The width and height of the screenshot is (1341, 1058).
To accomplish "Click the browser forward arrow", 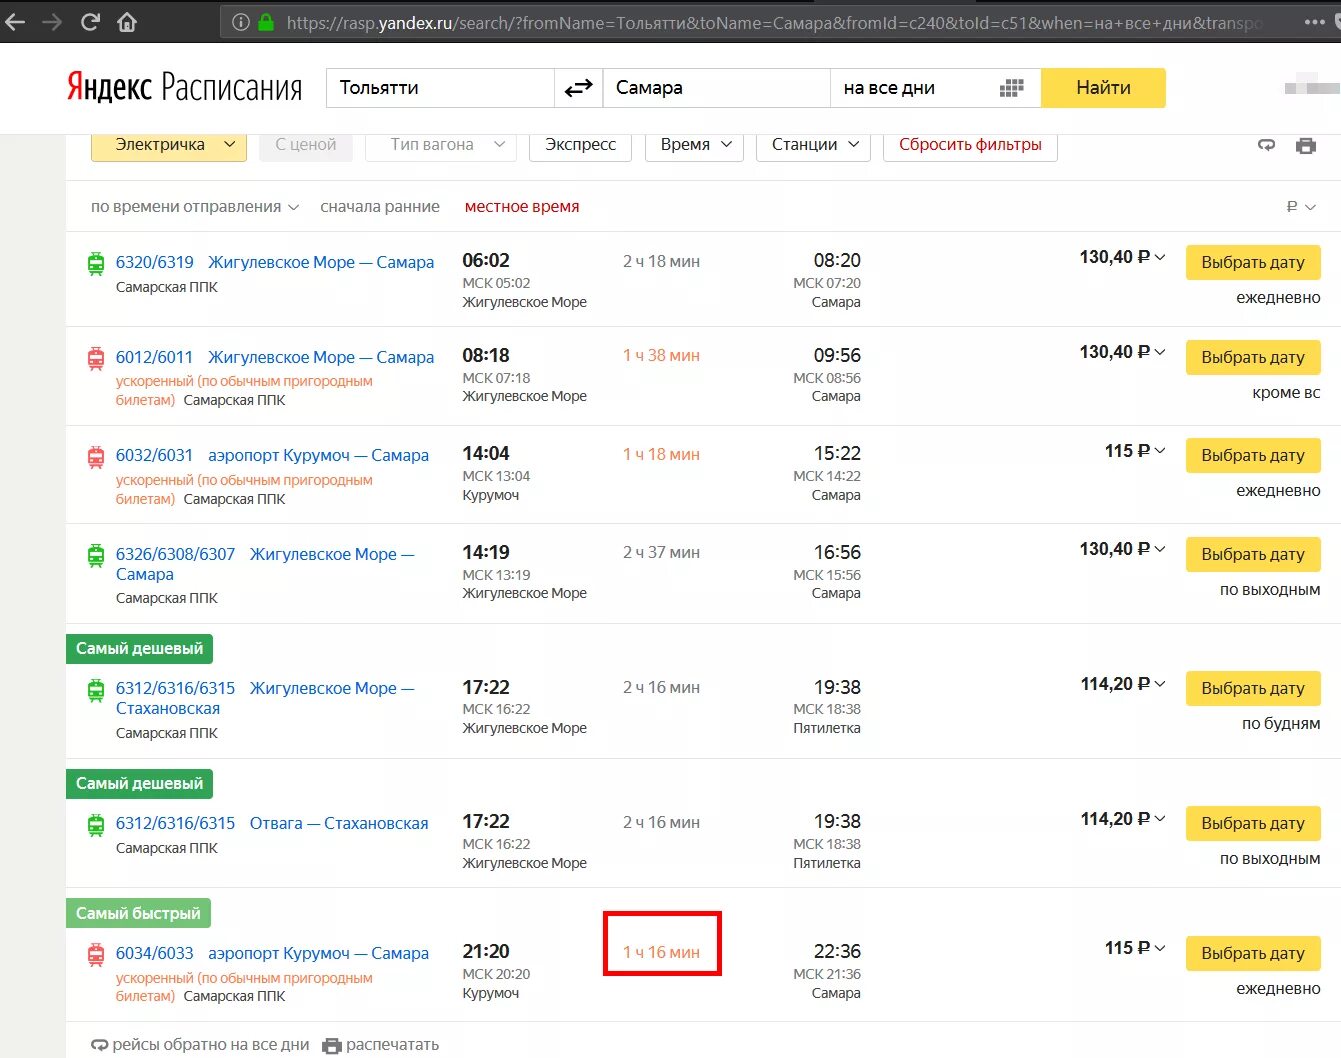I will point(52,21).
